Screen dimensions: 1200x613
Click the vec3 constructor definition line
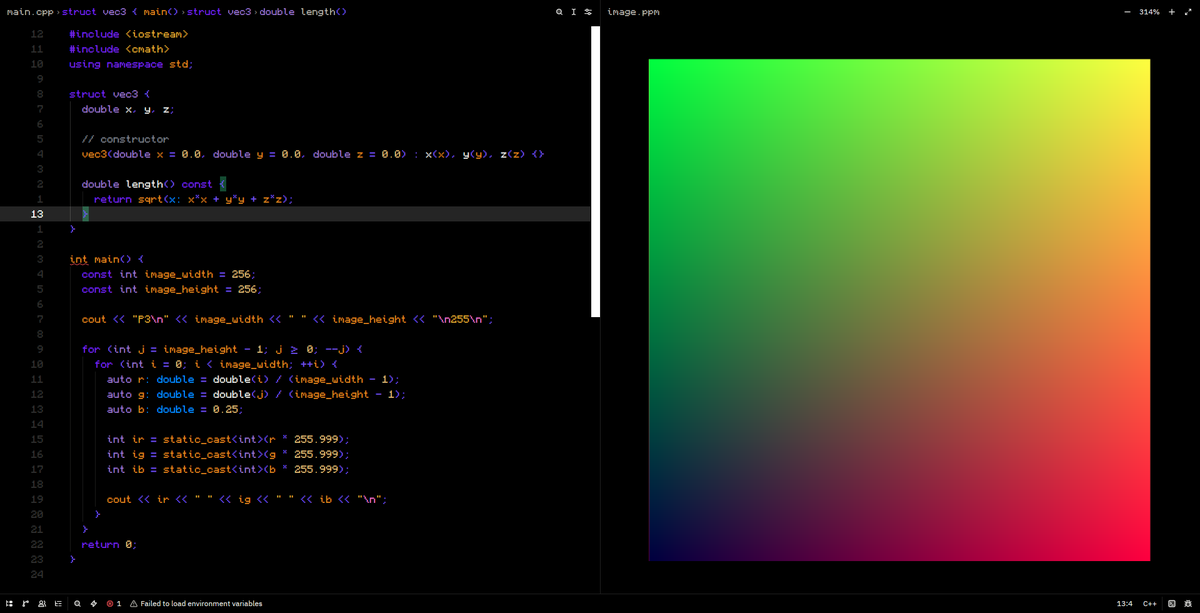click(312, 154)
